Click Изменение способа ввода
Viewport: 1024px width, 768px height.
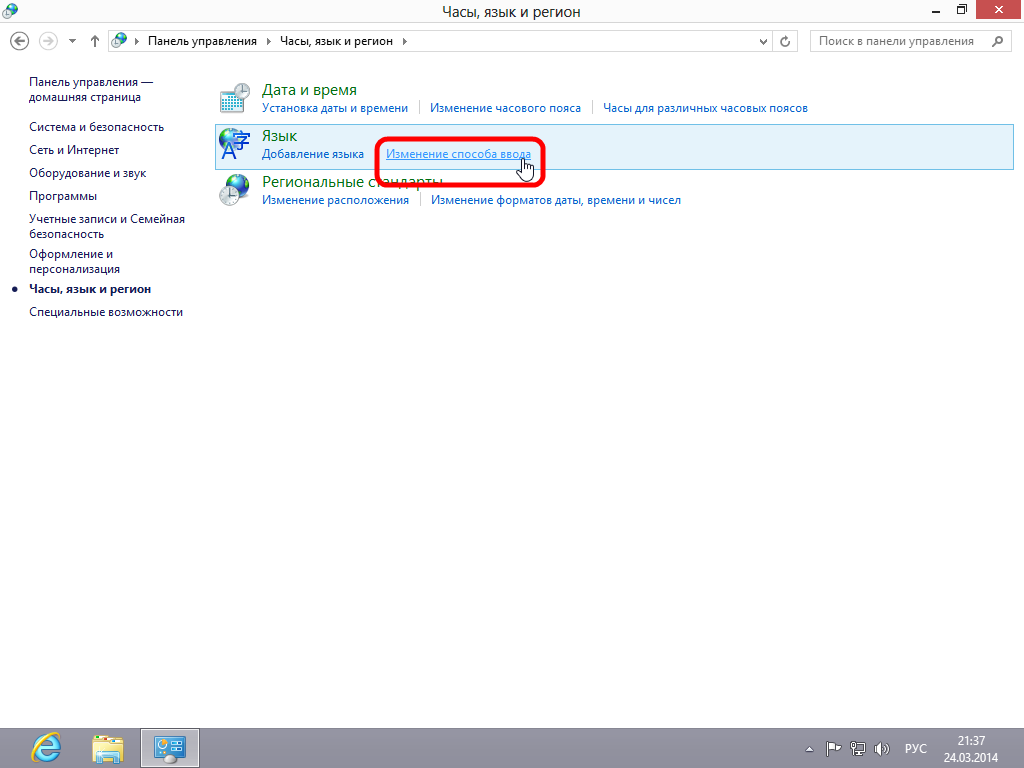click(458, 154)
